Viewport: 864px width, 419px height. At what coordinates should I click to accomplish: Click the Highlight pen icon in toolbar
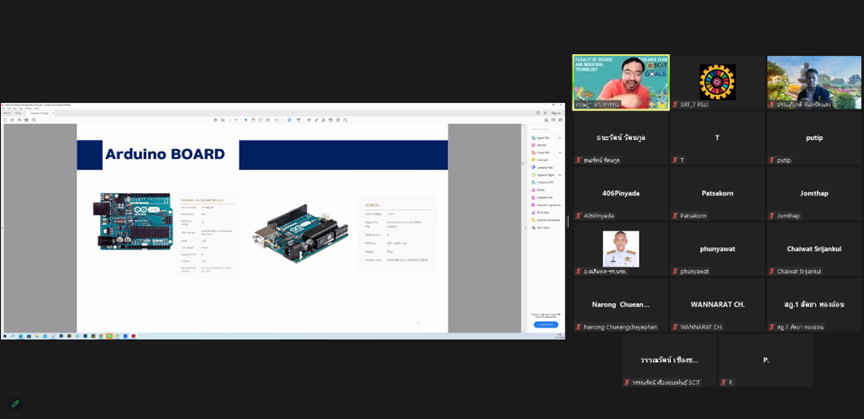316,120
